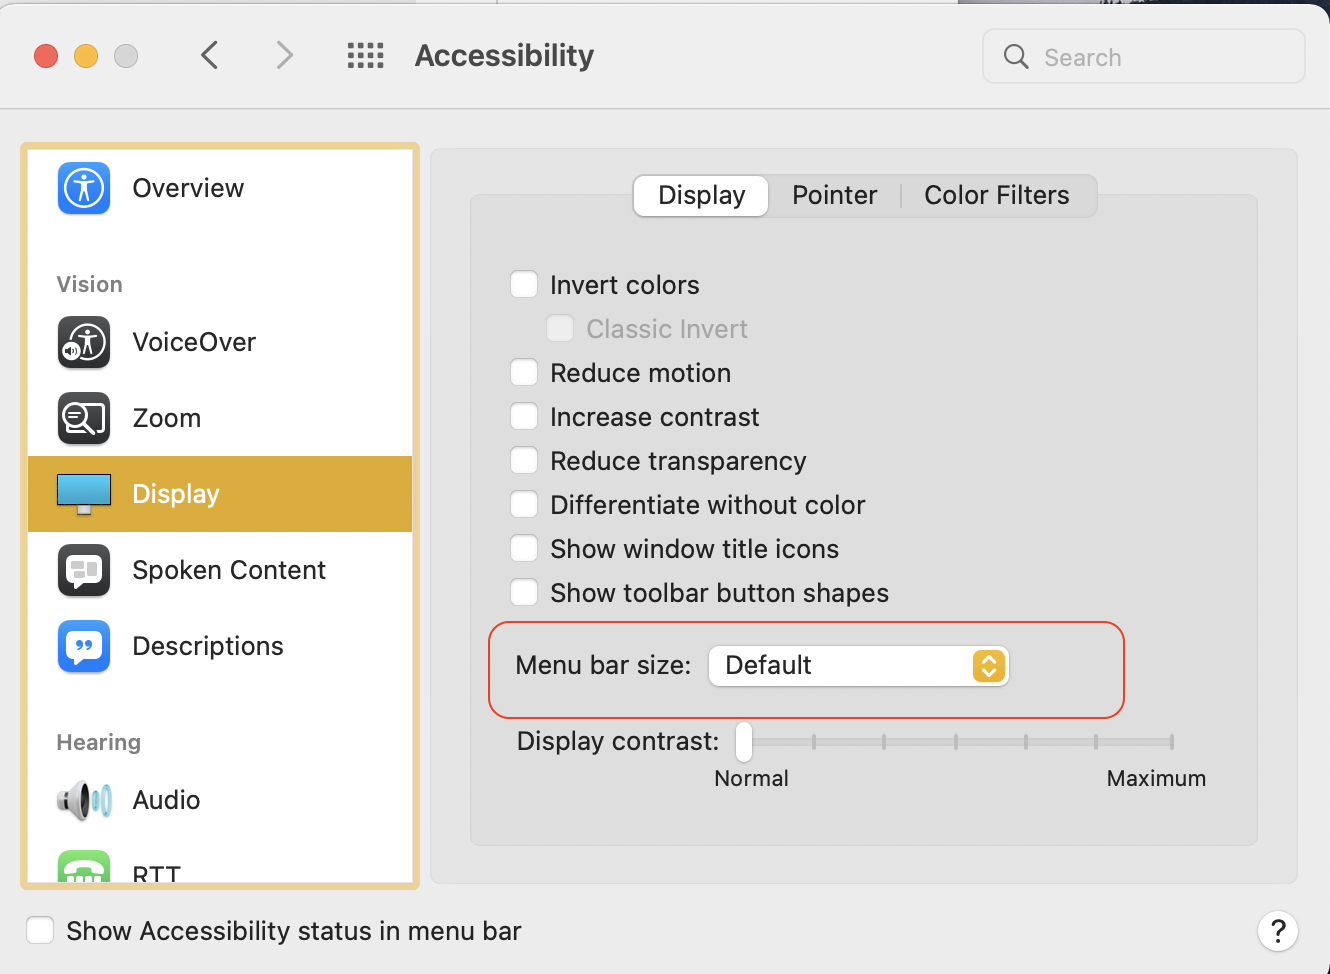Open the Spoken Content icon
This screenshot has height=974, width=1330.
tap(84, 570)
